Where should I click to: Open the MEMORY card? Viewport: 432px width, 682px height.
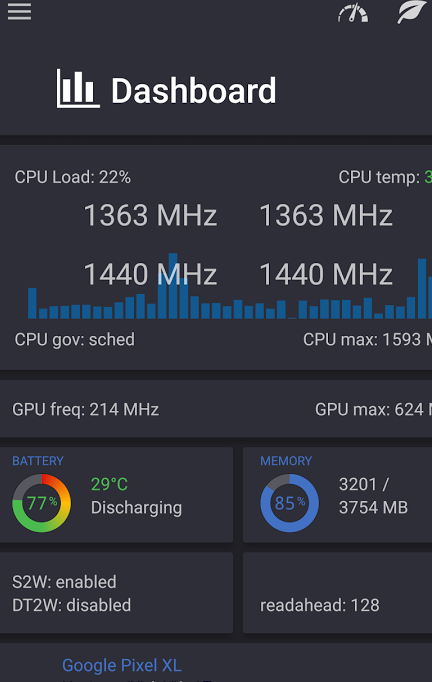point(338,495)
